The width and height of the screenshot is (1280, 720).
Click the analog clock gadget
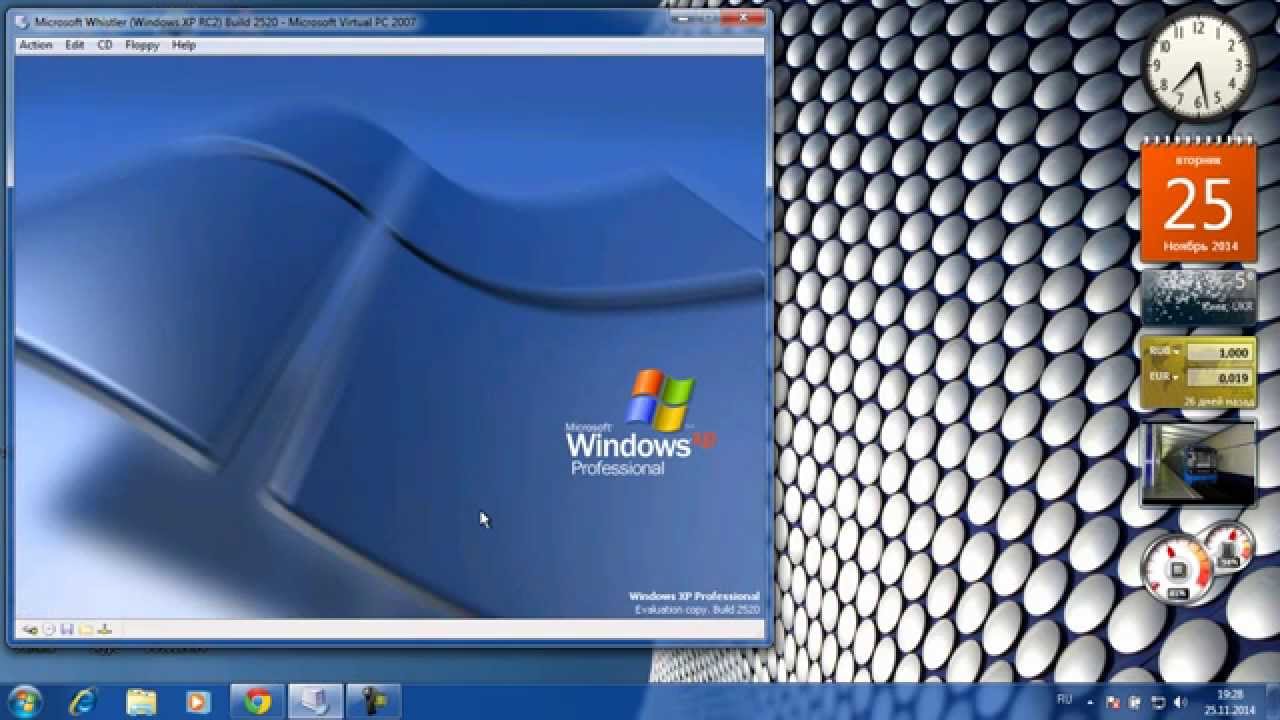click(x=1198, y=67)
